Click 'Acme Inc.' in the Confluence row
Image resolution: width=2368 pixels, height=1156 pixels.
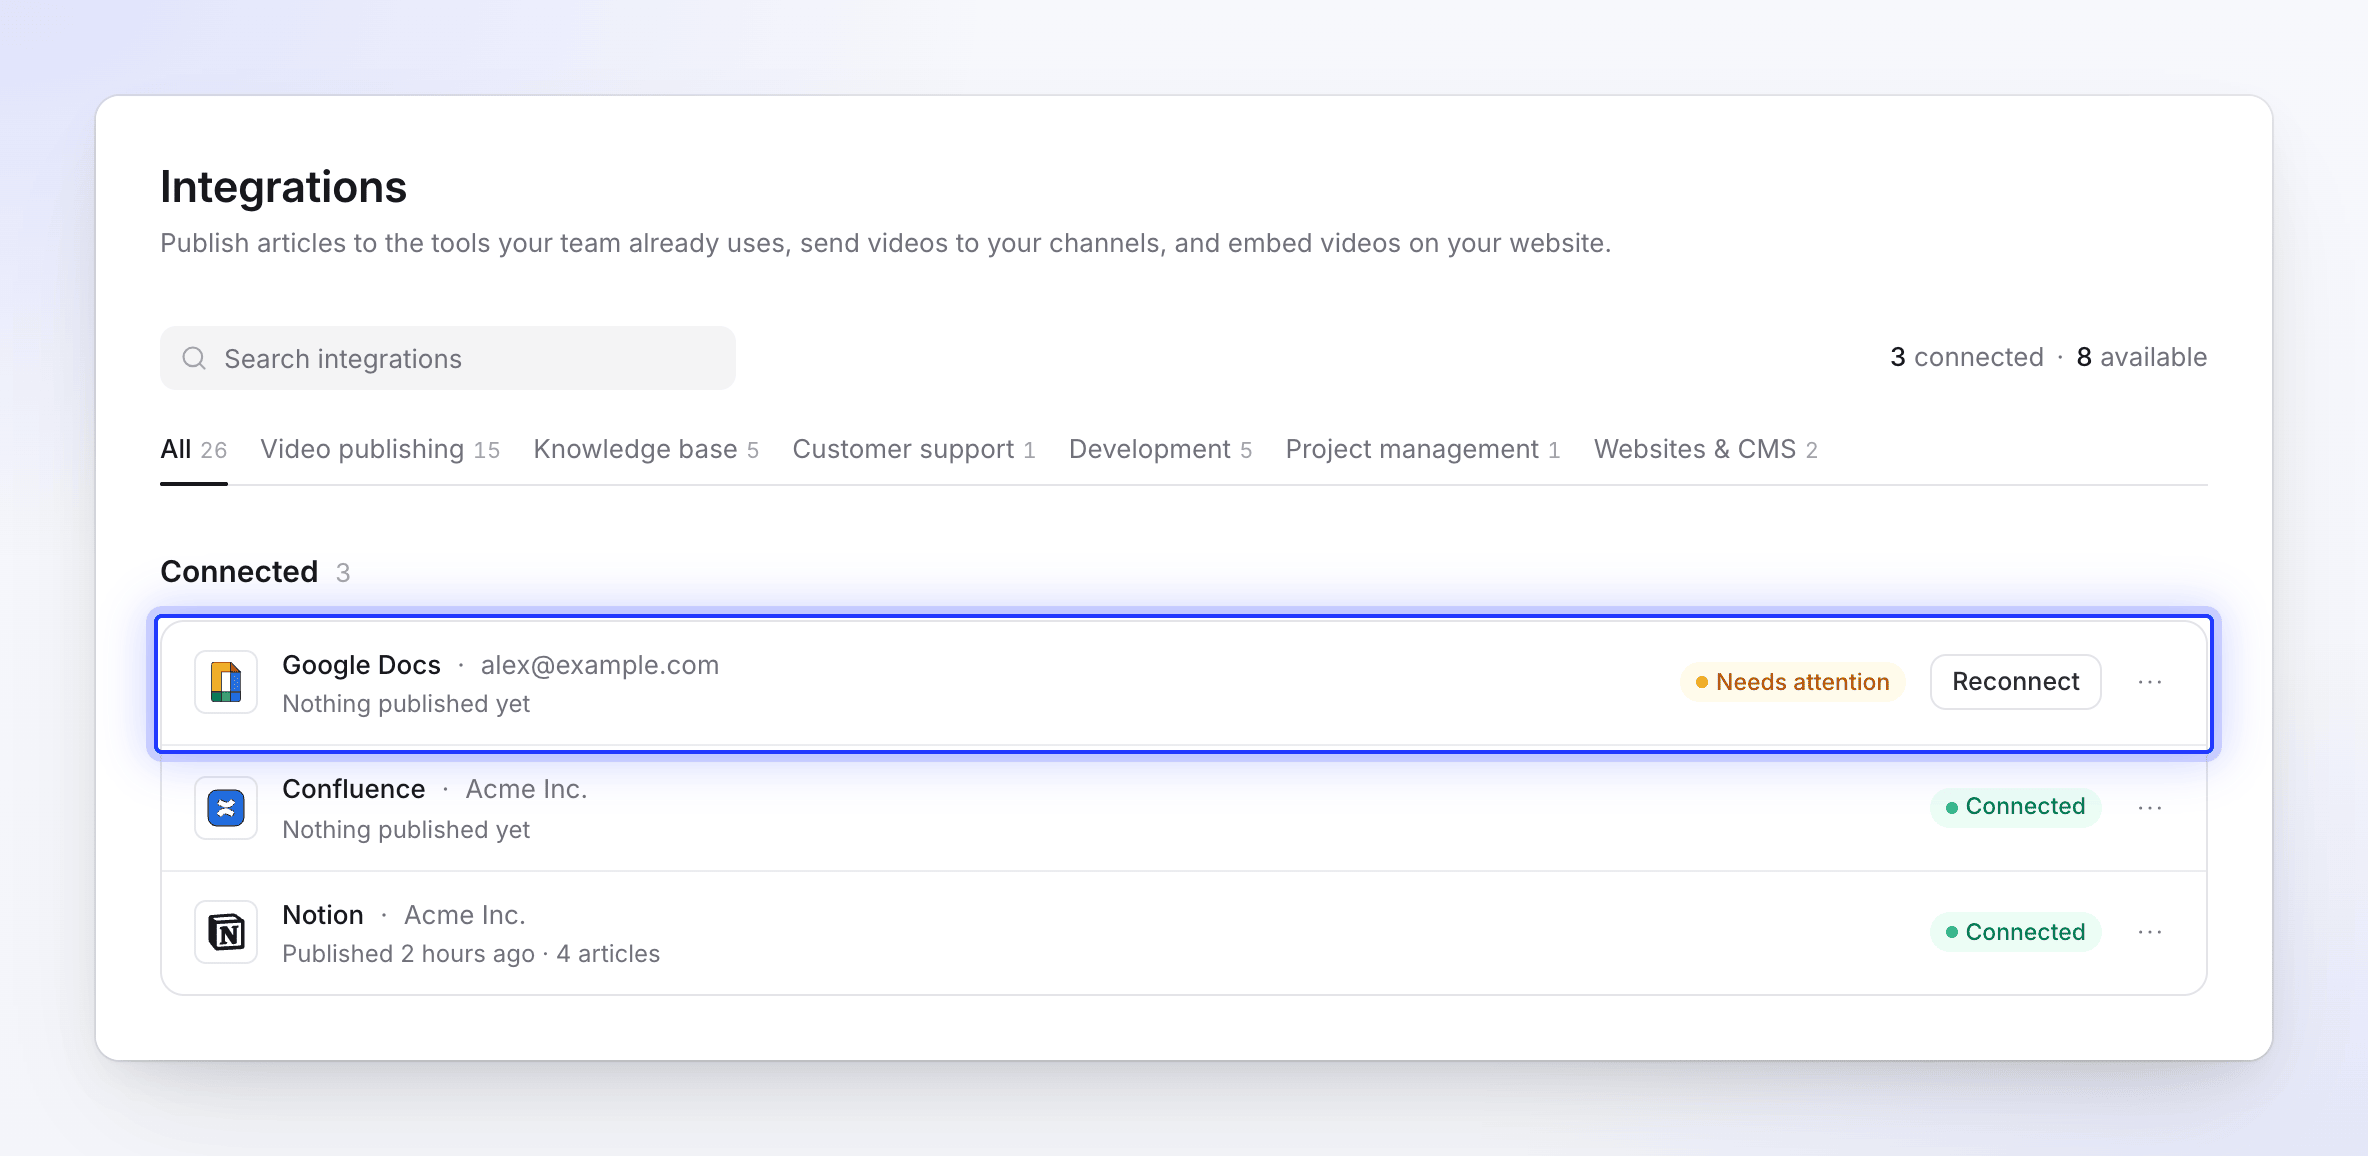[527, 789]
